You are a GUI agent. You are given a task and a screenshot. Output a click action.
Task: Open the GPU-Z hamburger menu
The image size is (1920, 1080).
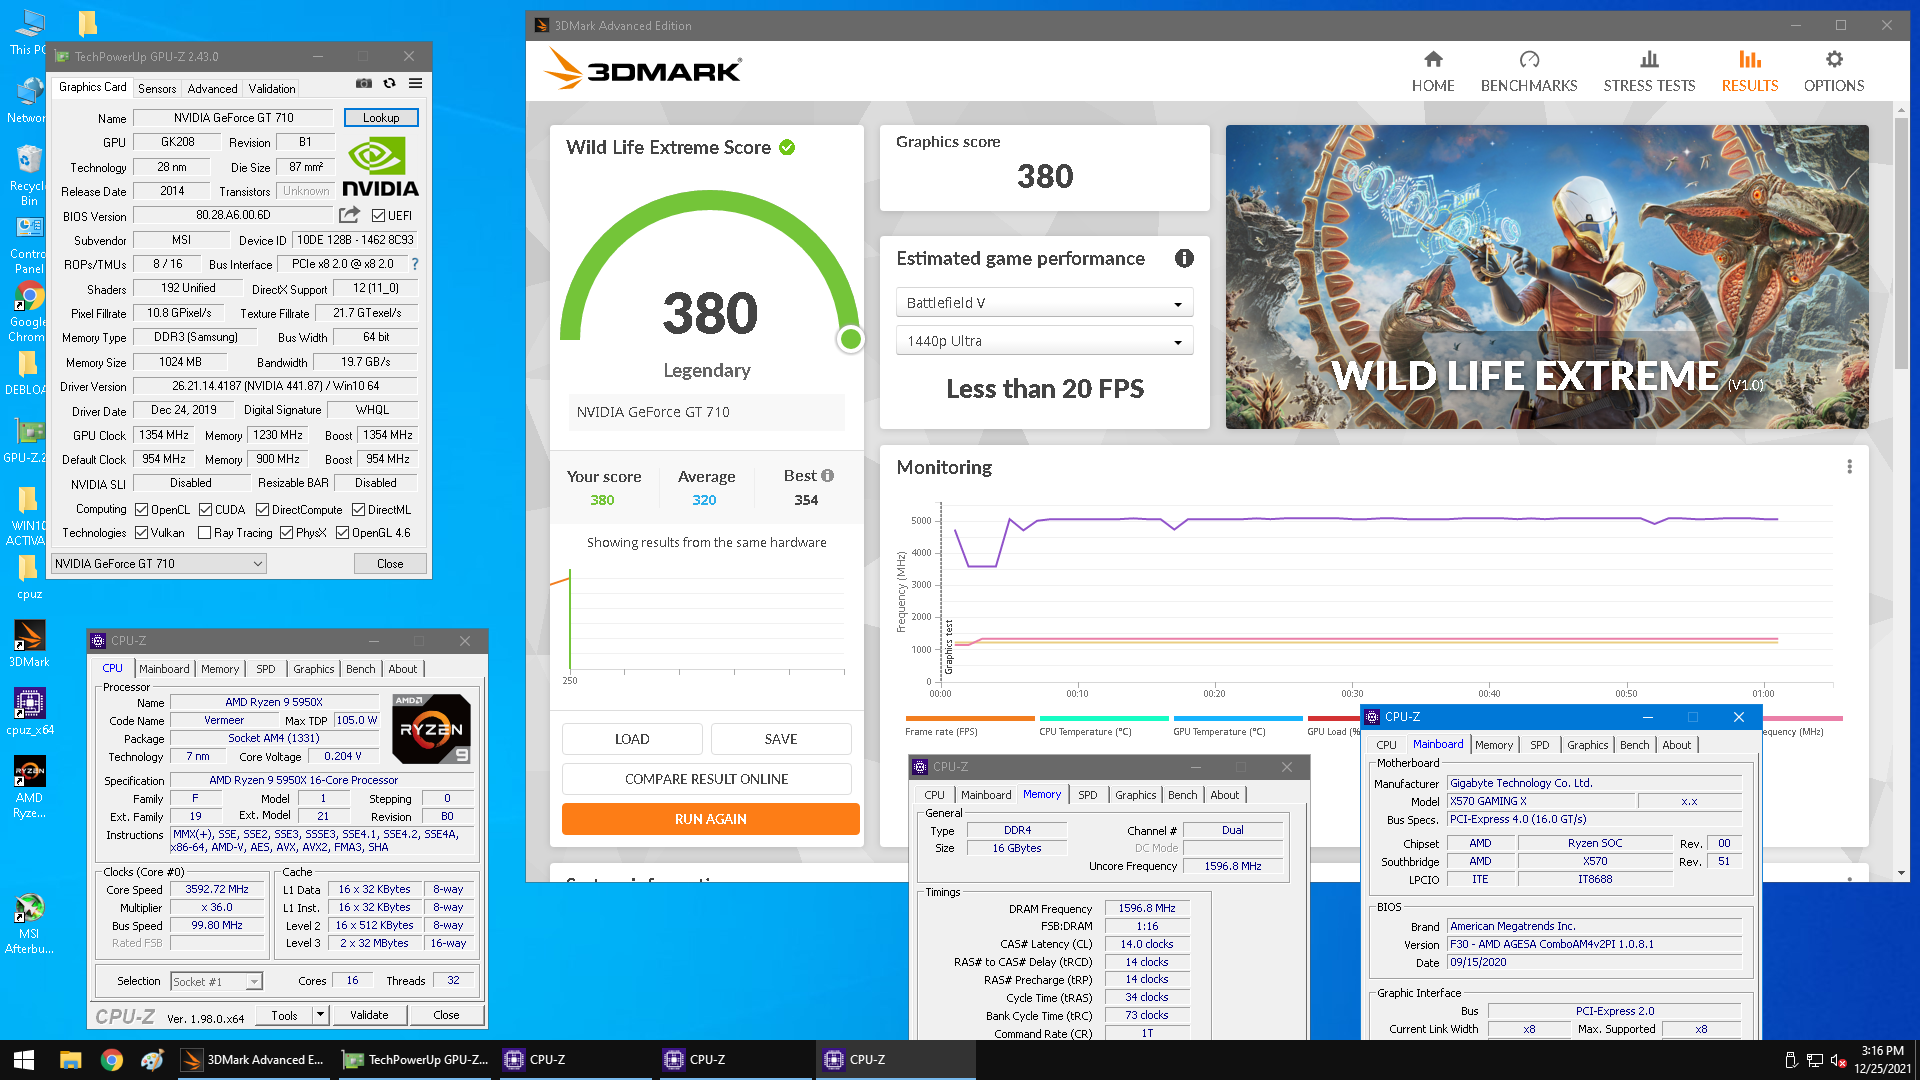point(415,84)
